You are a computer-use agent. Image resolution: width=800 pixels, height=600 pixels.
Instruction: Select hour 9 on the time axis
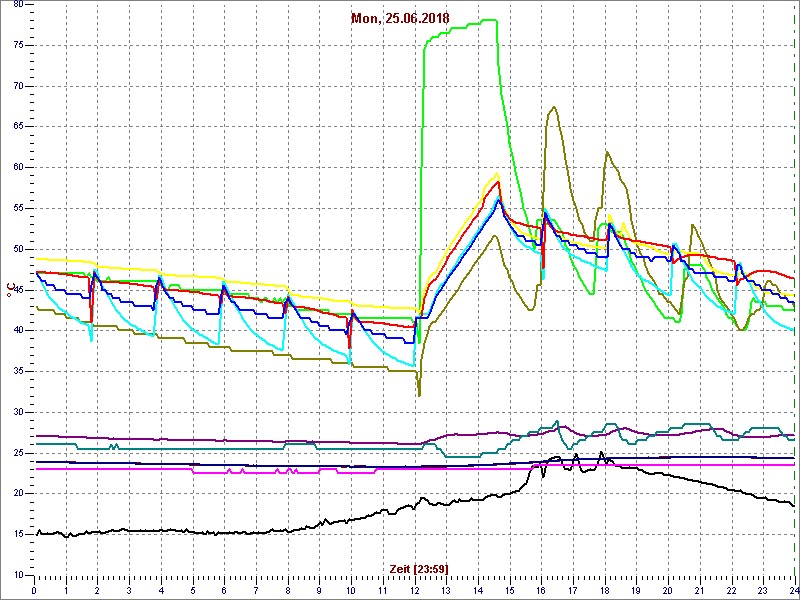tap(319, 590)
